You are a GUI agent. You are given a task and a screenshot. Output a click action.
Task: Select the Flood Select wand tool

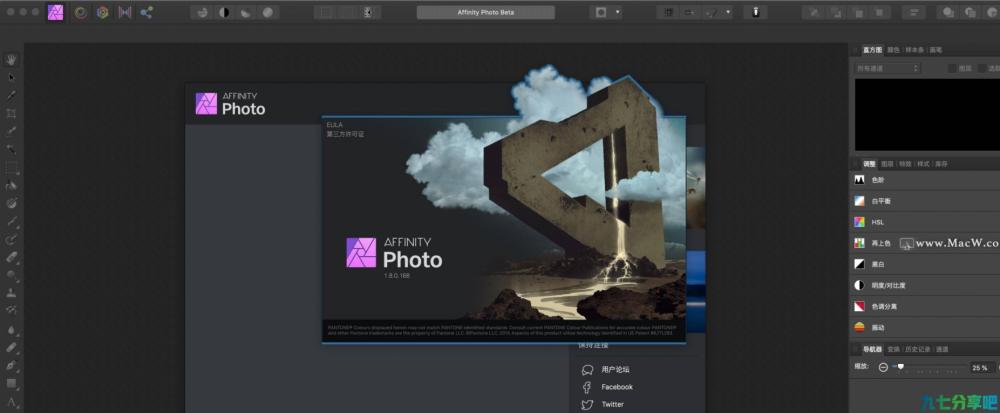[x=11, y=149]
